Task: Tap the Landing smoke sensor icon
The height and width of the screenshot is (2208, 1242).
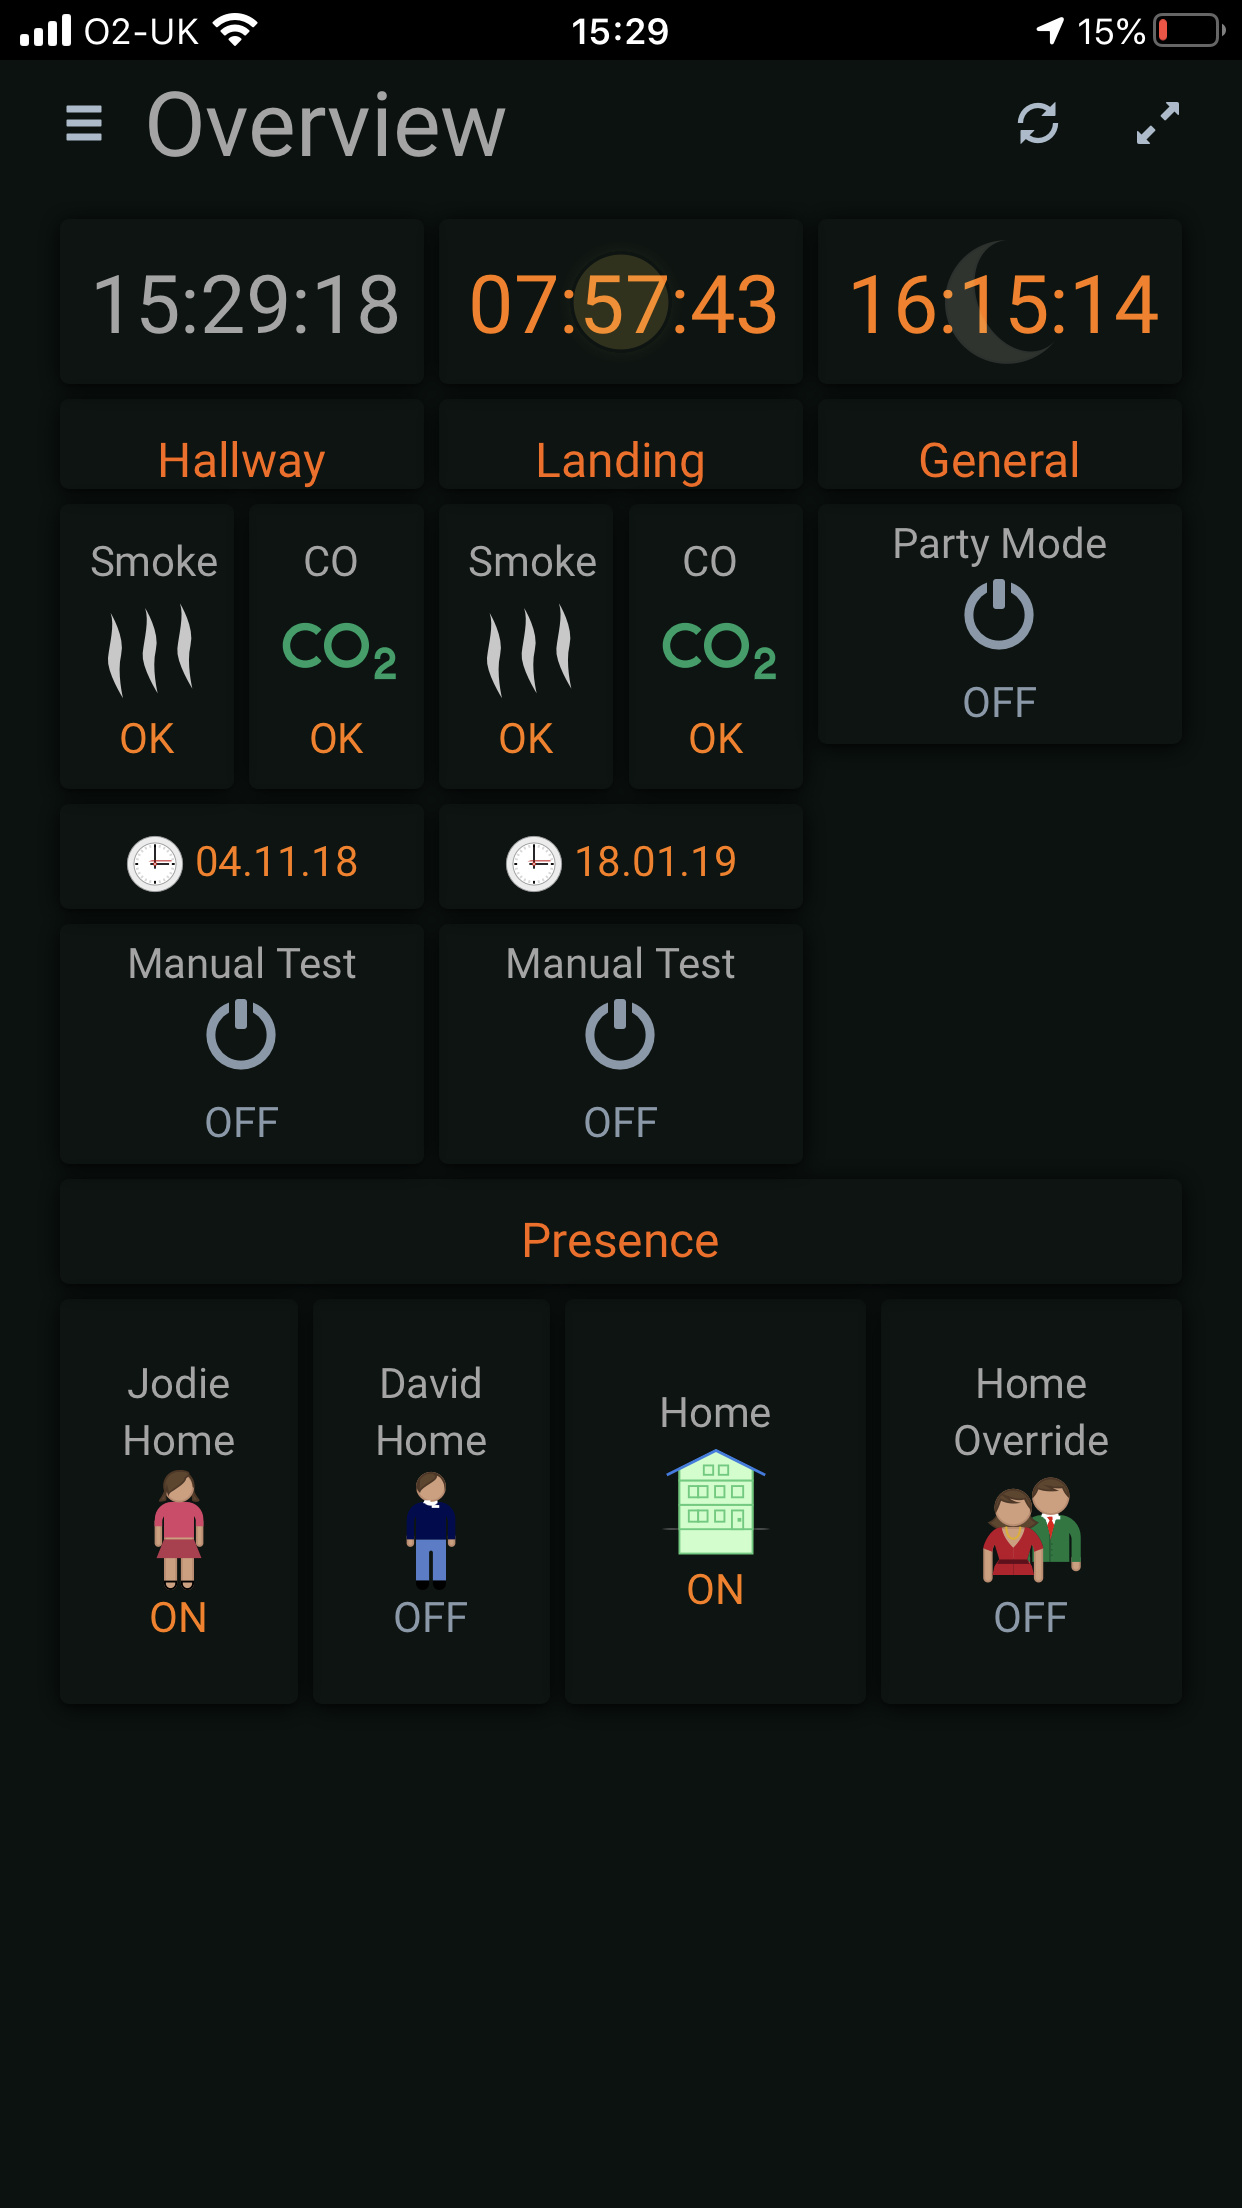Action: [x=529, y=649]
